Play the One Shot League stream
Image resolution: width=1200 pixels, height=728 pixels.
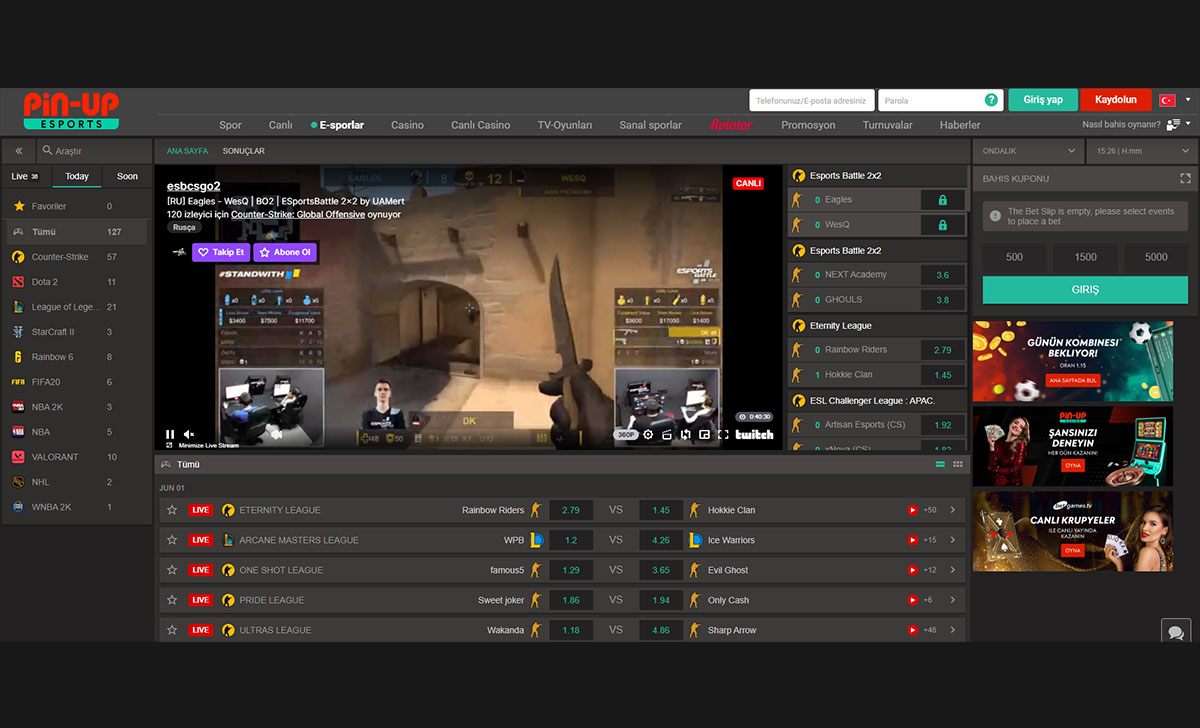coord(912,570)
